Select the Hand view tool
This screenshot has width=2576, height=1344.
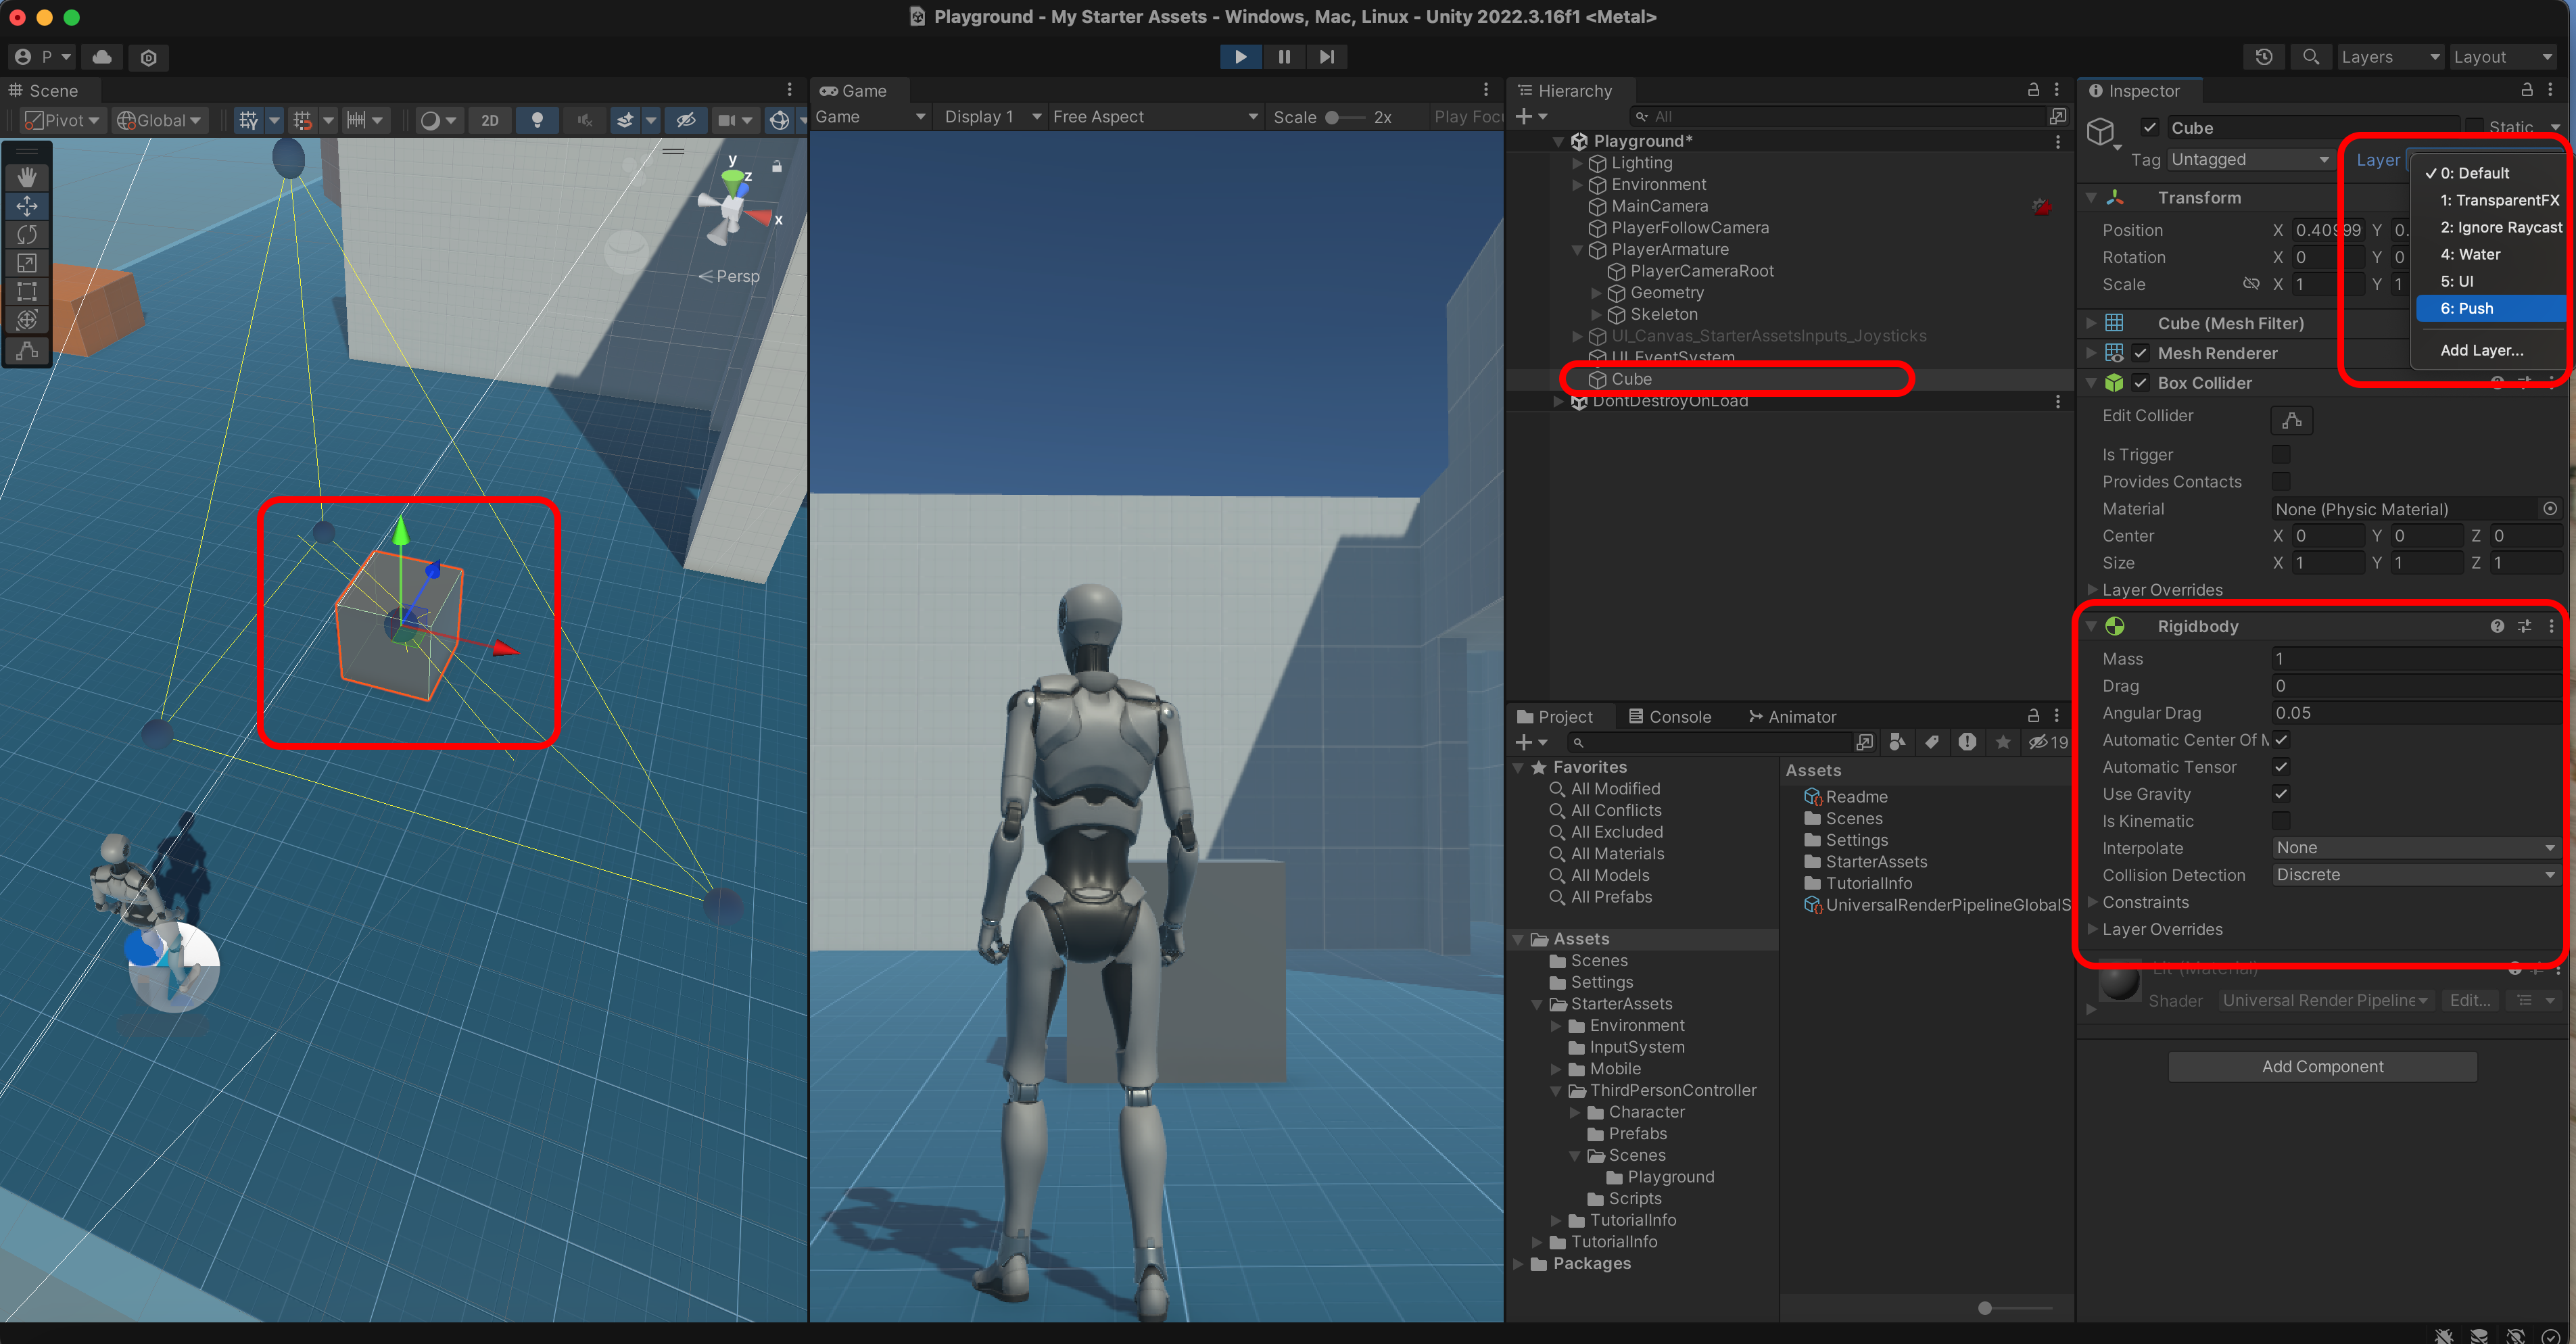click(x=27, y=177)
